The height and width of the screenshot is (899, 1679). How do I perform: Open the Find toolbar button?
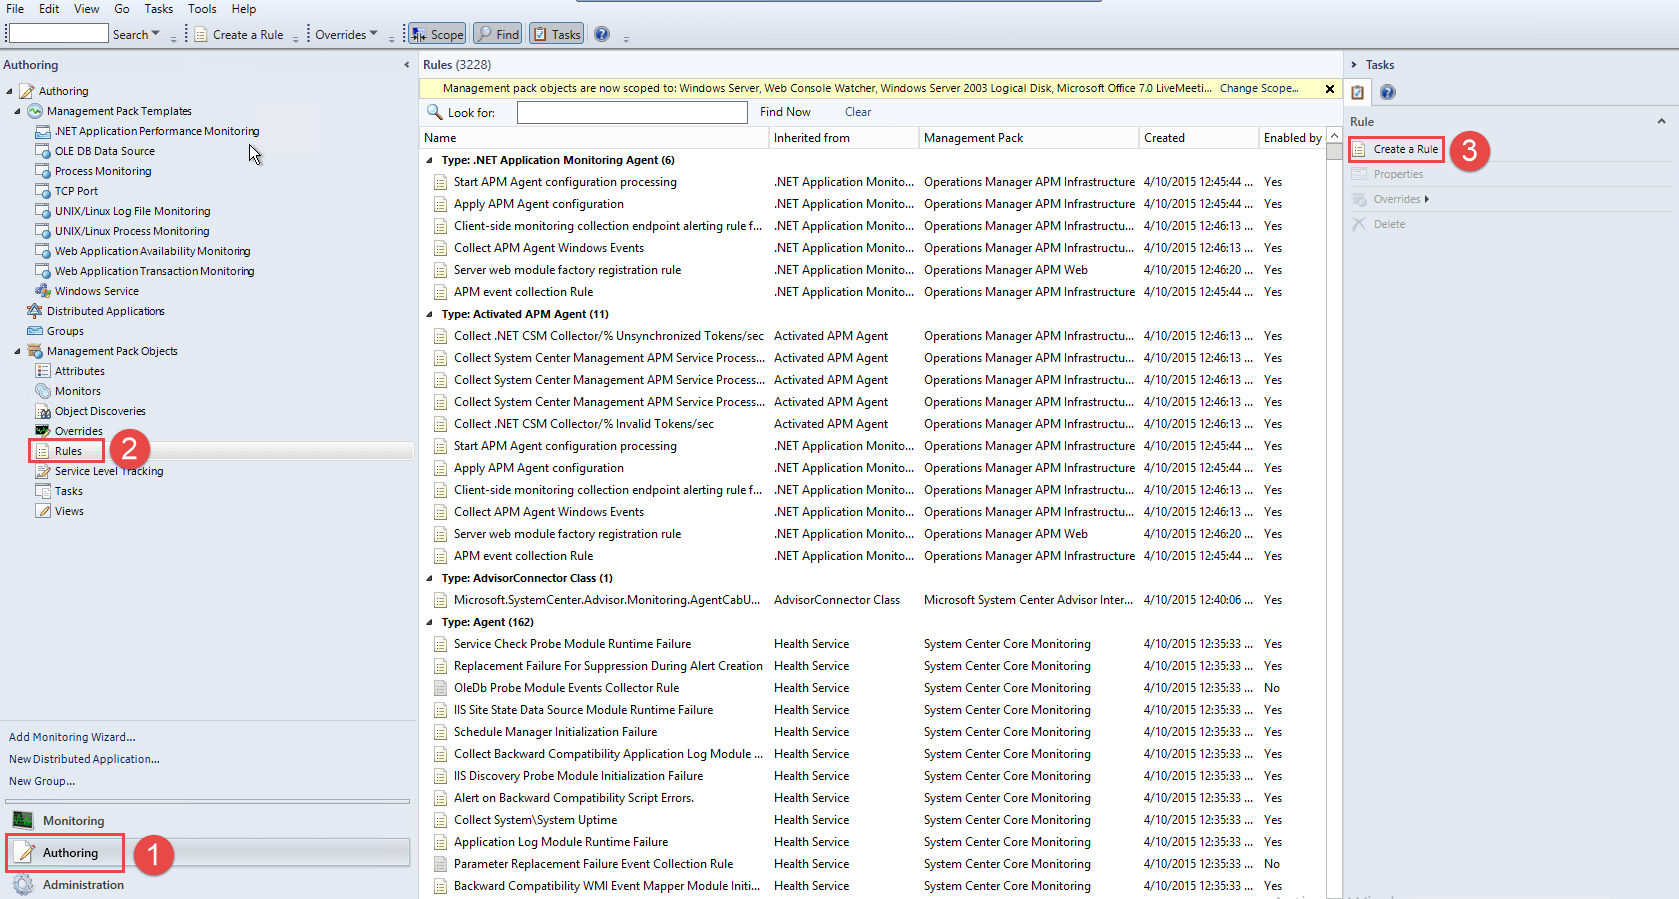click(498, 34)
